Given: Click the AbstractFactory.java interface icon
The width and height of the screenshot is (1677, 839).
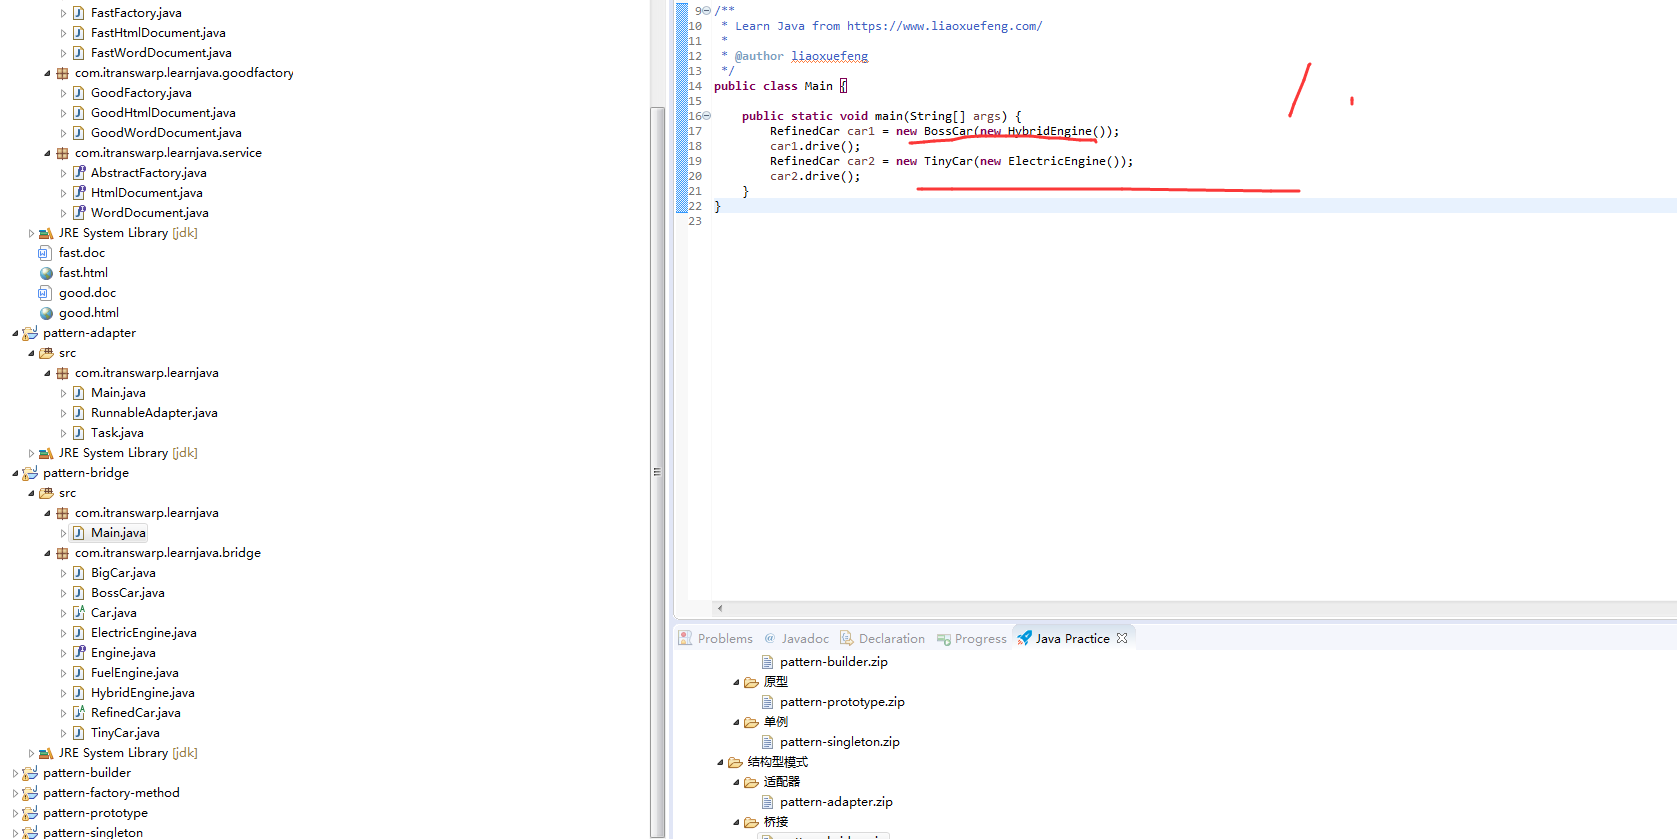Looking at the screenshot, I should pyautogui.click(x=78, y=173).
